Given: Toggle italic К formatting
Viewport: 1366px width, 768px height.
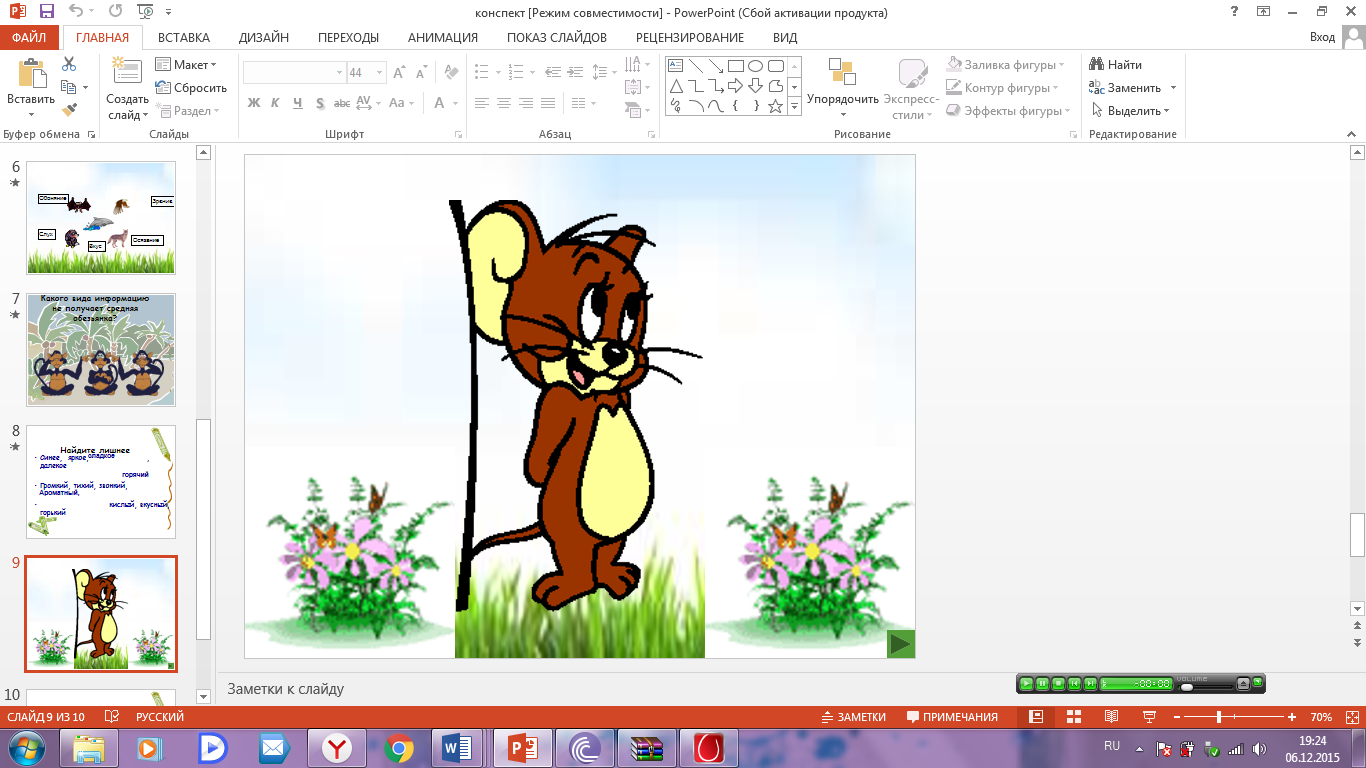Looking at the screenshot, I should tap(276, 103).
